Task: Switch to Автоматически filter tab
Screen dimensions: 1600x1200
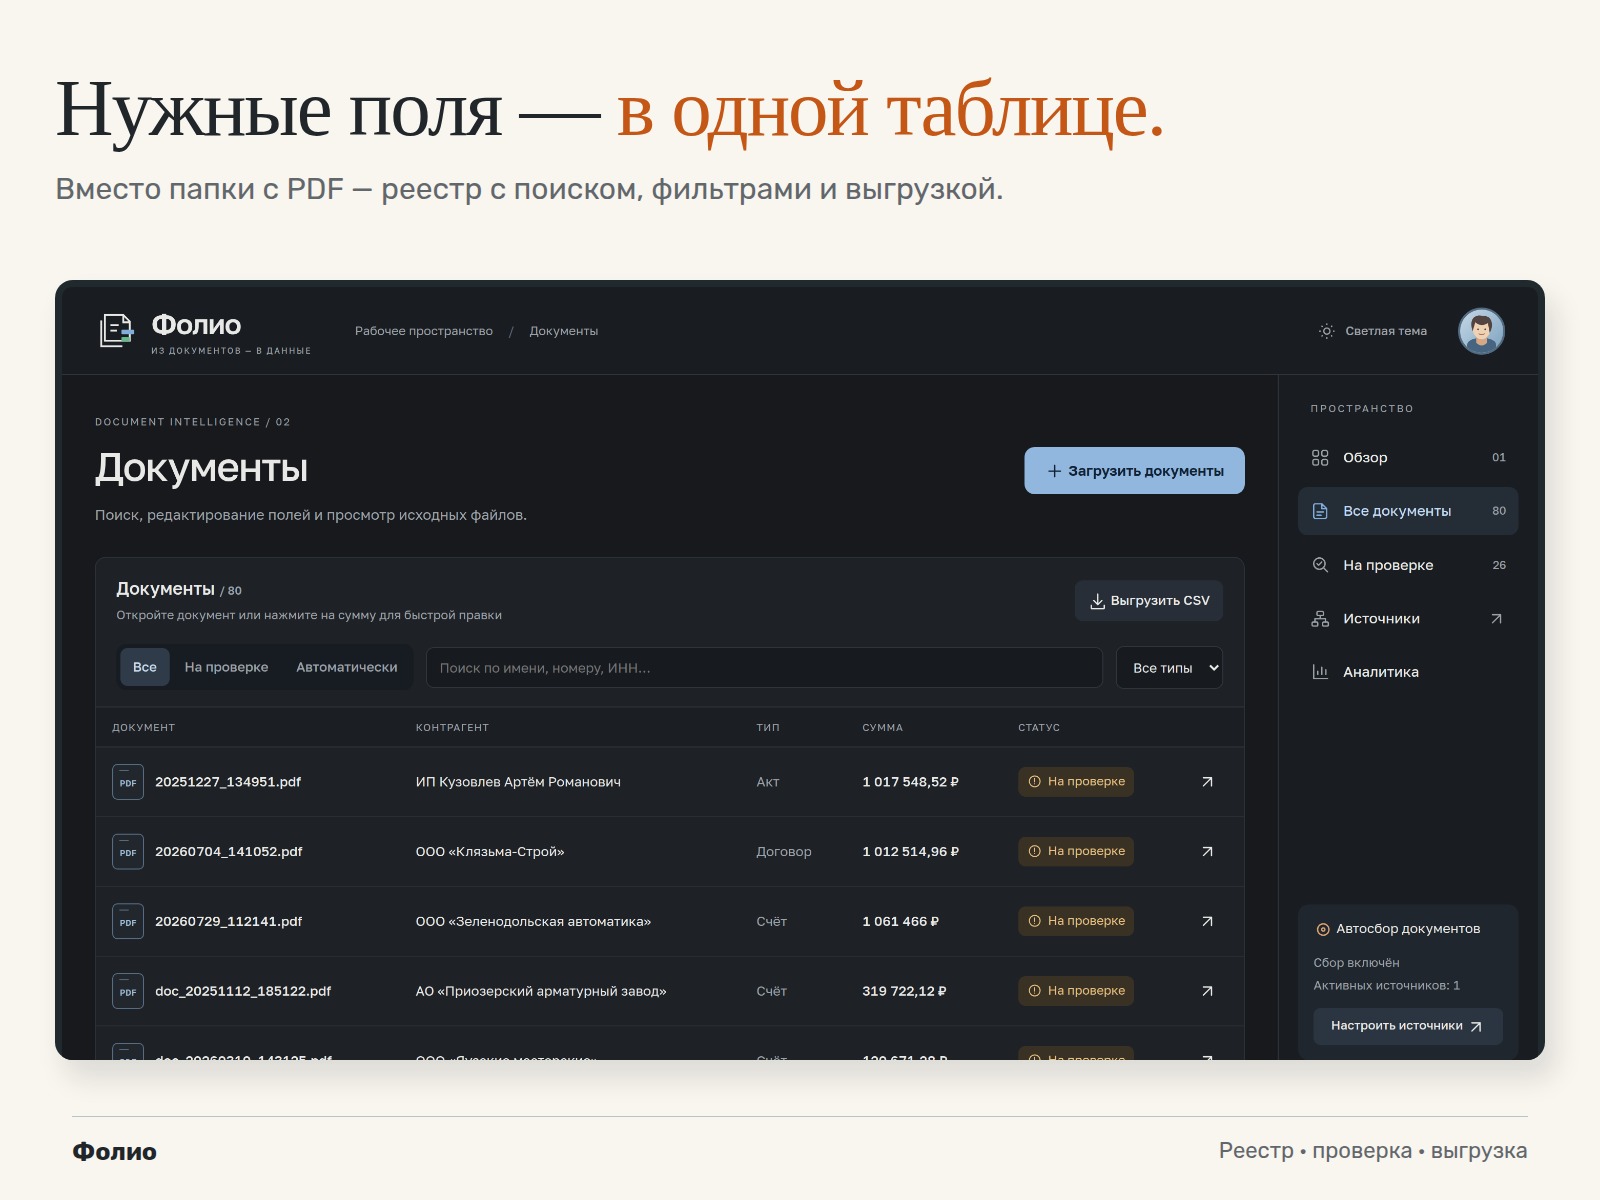Action: pos(347,667)
